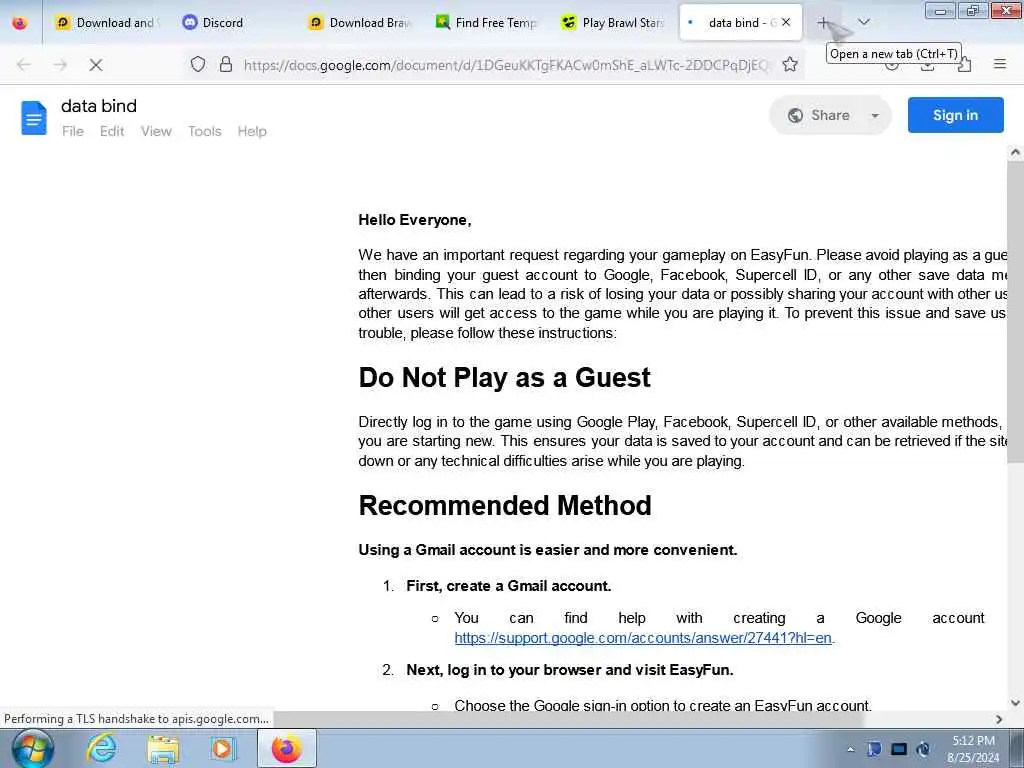Go forward with the forward arrow
The height and width of the screenshot is (768, 1024).
60,65
